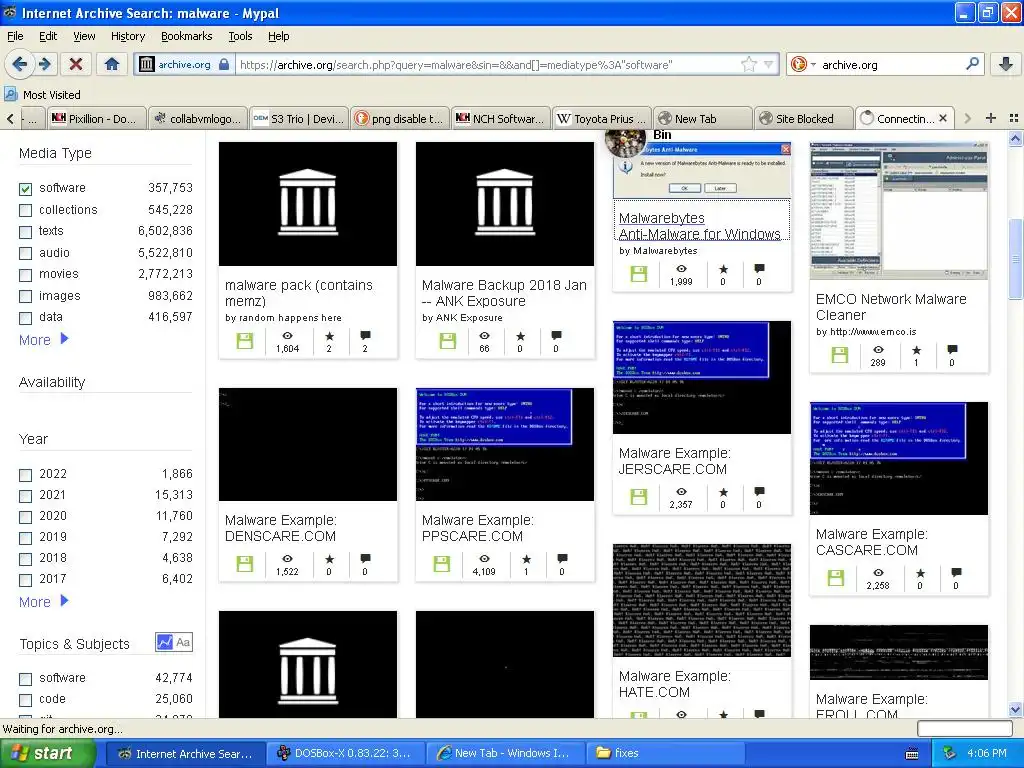Check the movies media type checkbox
1024x768 pixels.
[25, 275]
